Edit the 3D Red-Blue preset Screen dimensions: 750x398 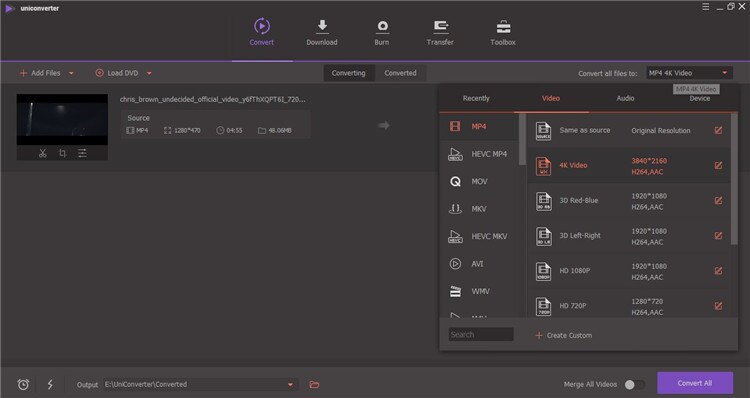pyautogui.click(x=718, y=200)
